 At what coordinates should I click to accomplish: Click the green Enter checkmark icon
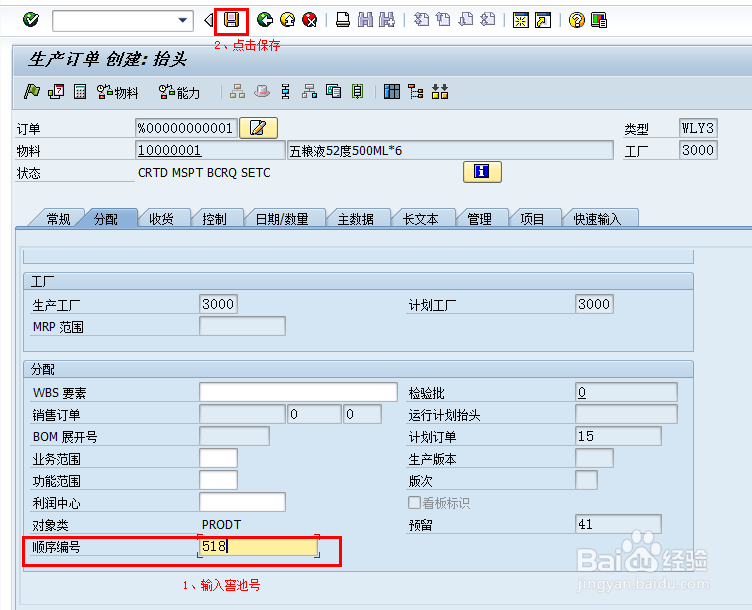[31, 20]
